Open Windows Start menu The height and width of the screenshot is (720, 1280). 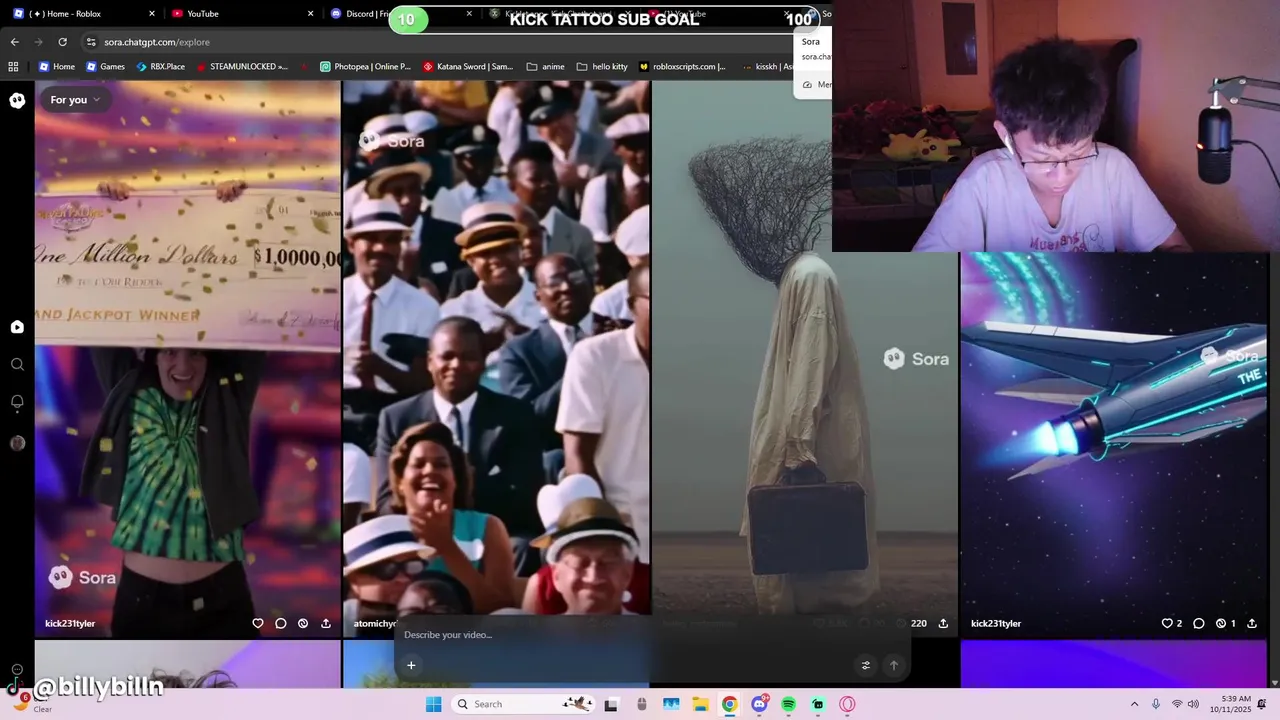point(433,704)
